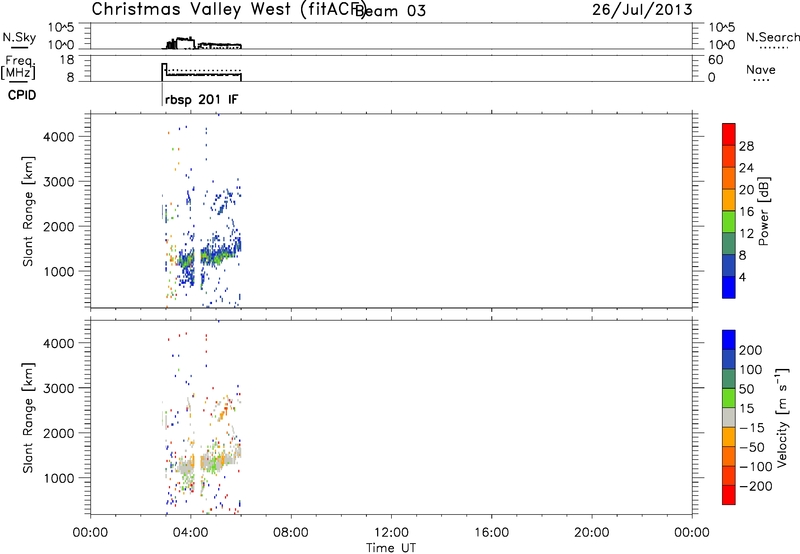This screenshot has height=554, width=800.
Task: Click the CPID row label
Action: pyautogui.click(x=22, y=95)
